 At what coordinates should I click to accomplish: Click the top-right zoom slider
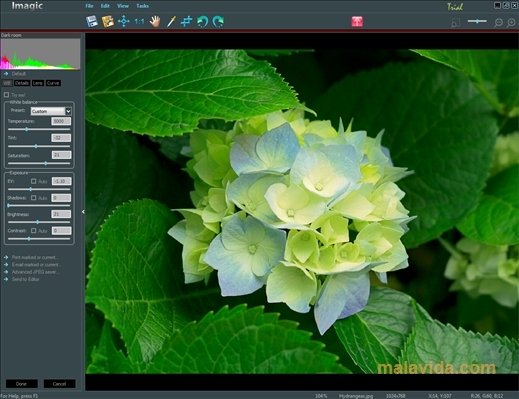tap(477, 21)
